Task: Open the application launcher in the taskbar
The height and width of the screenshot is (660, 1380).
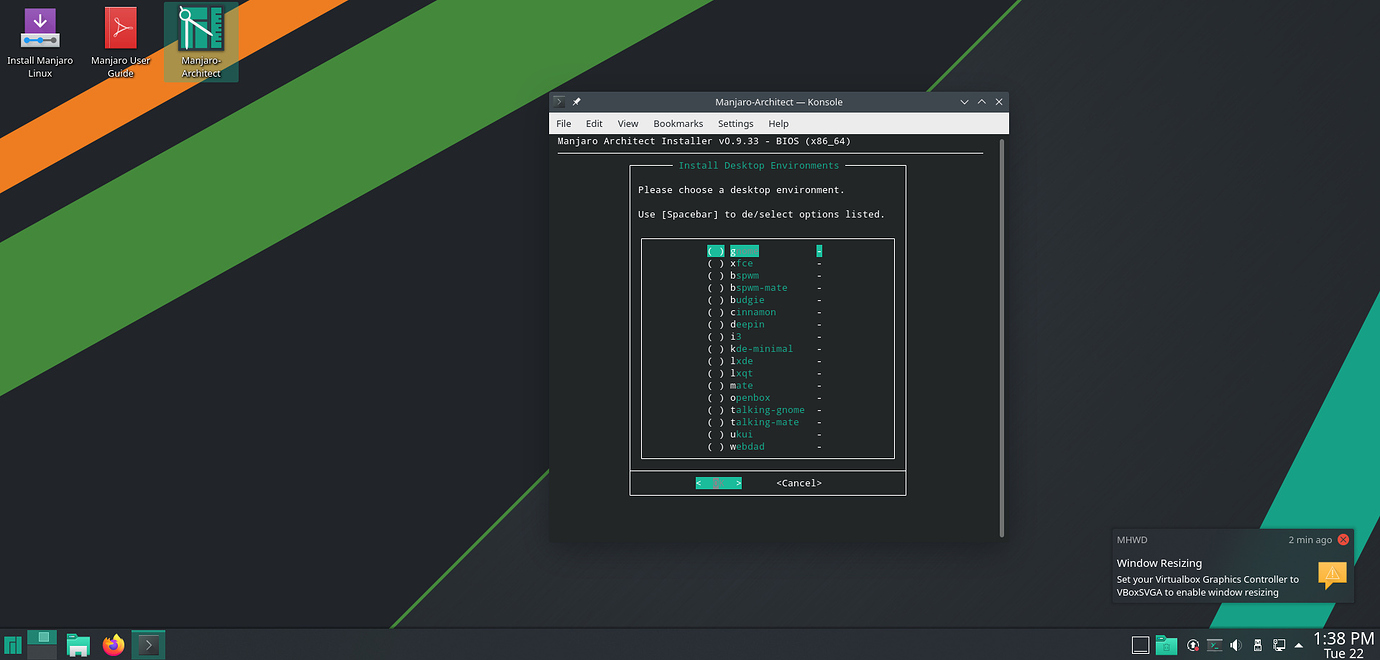Action: [12, 644]
